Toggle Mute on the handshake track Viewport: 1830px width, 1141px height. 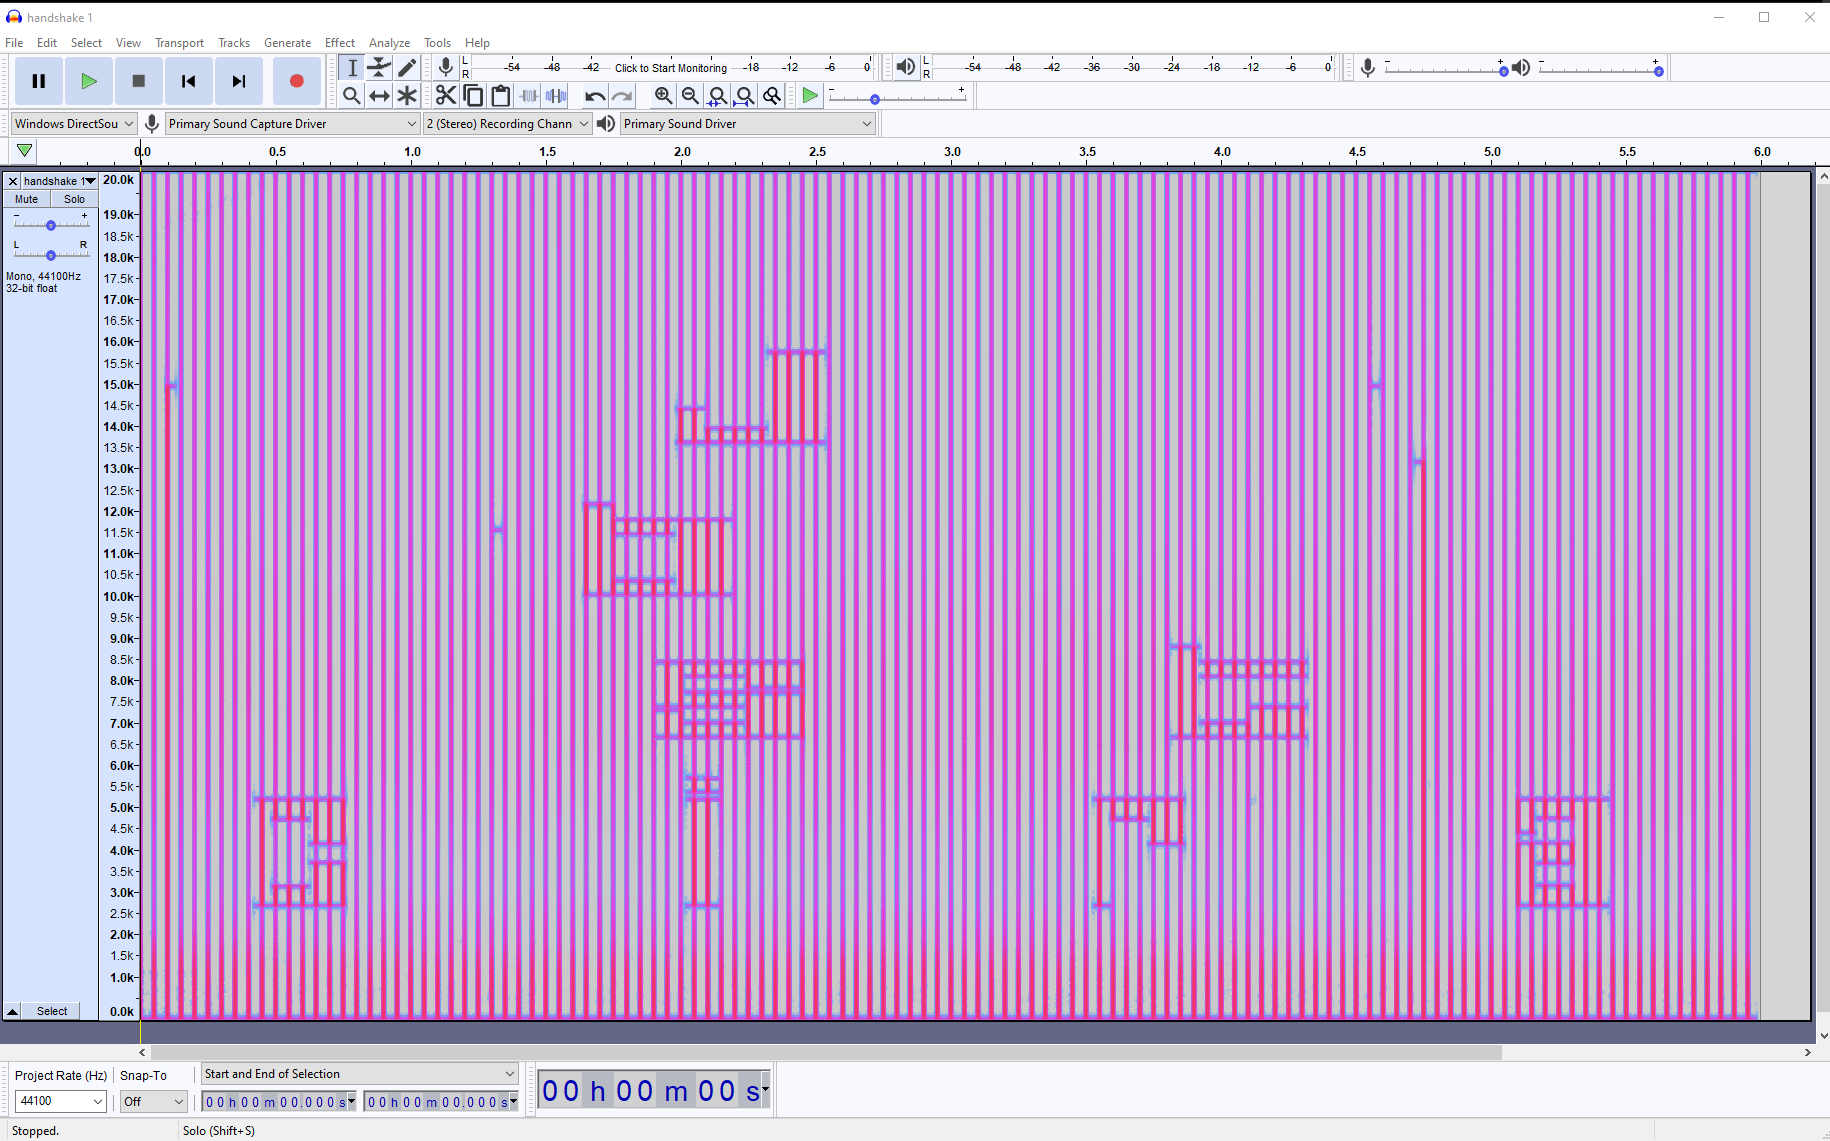(x=27, y=199)
